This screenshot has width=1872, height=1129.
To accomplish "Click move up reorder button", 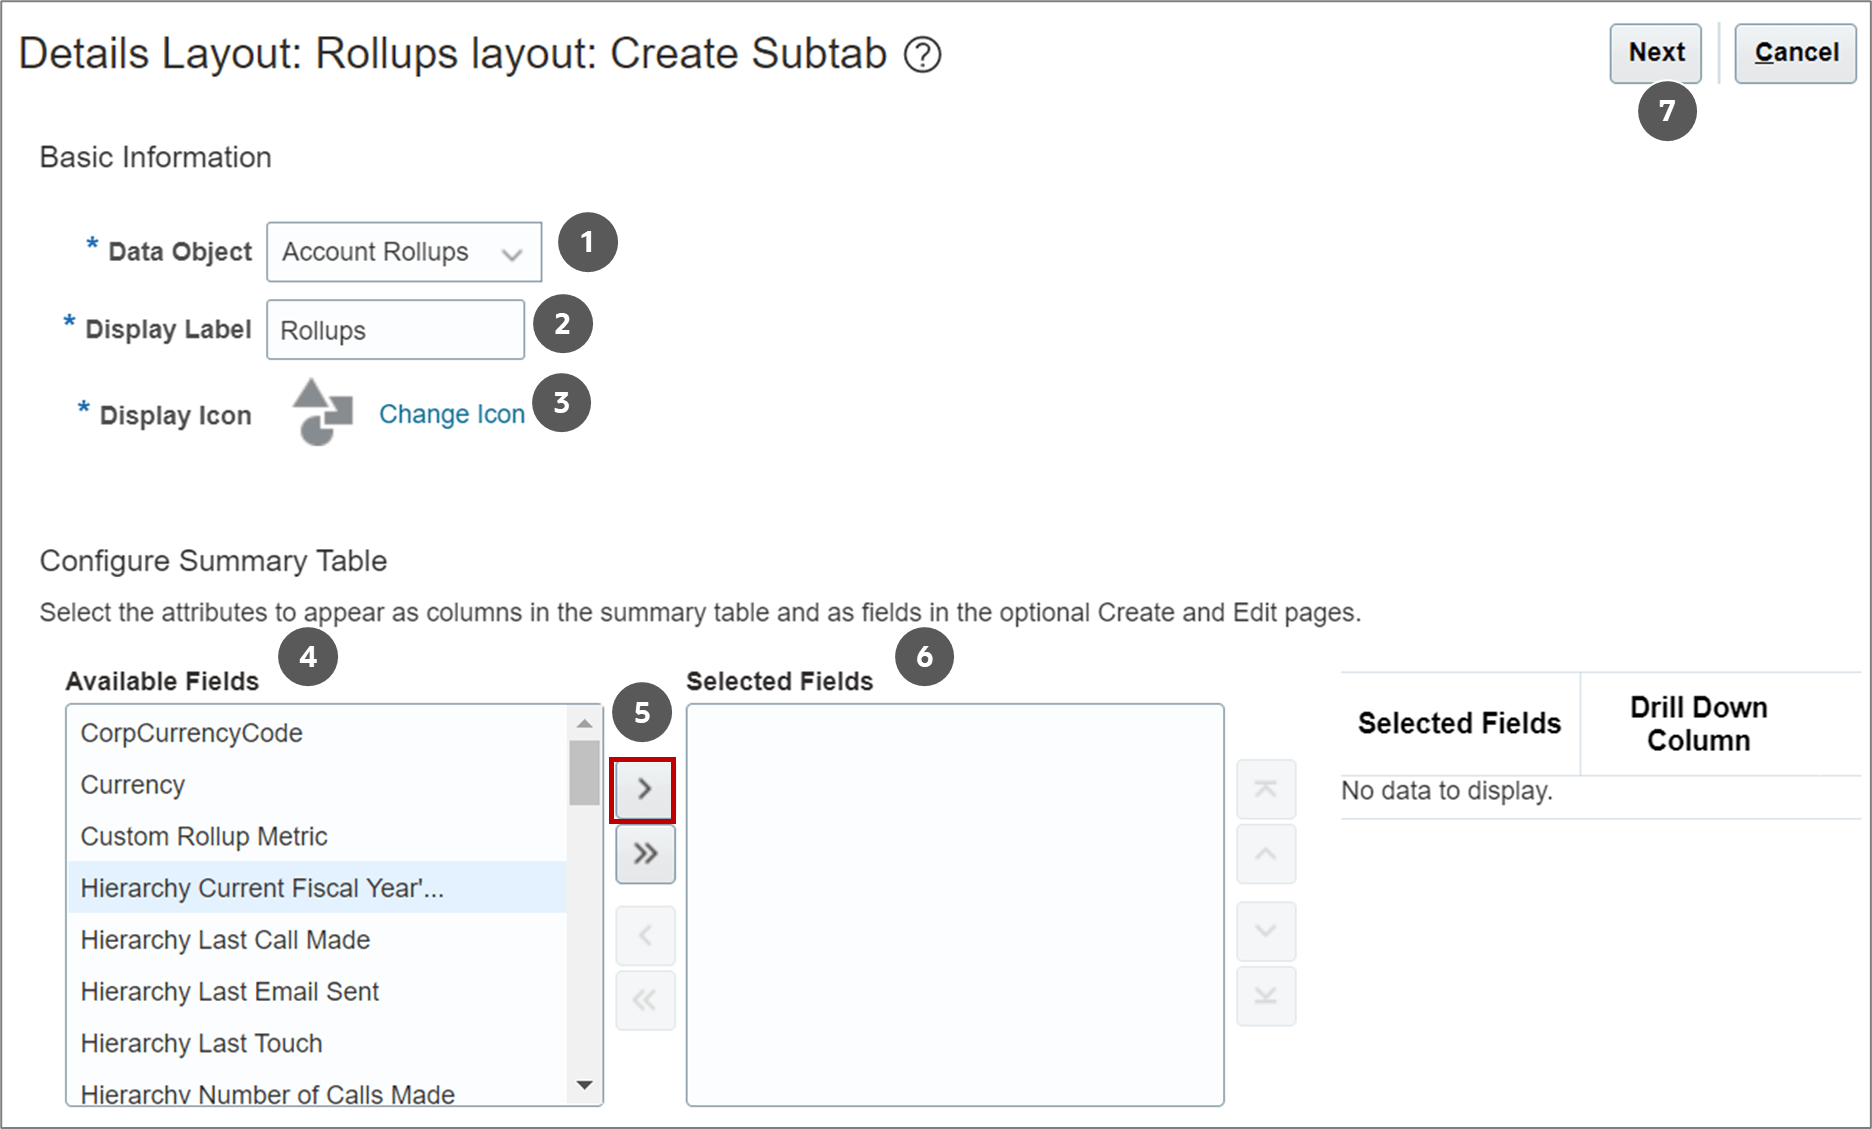I will pyautogui.click(x=1265, y=854).
